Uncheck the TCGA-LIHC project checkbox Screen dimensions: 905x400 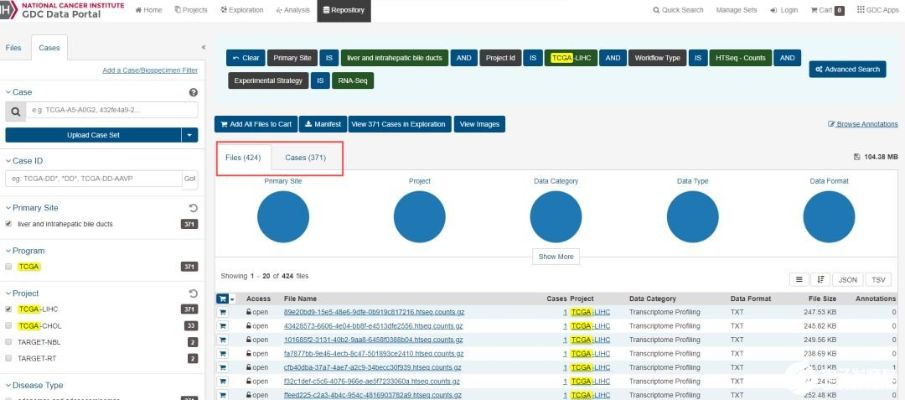point(9,310)
